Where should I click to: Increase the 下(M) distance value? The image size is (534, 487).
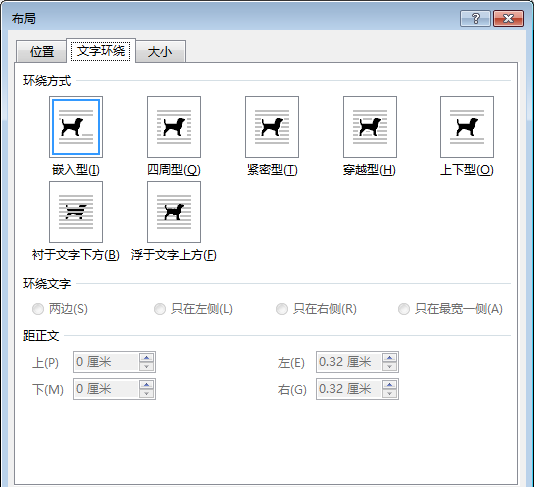[x=147, y=384]
